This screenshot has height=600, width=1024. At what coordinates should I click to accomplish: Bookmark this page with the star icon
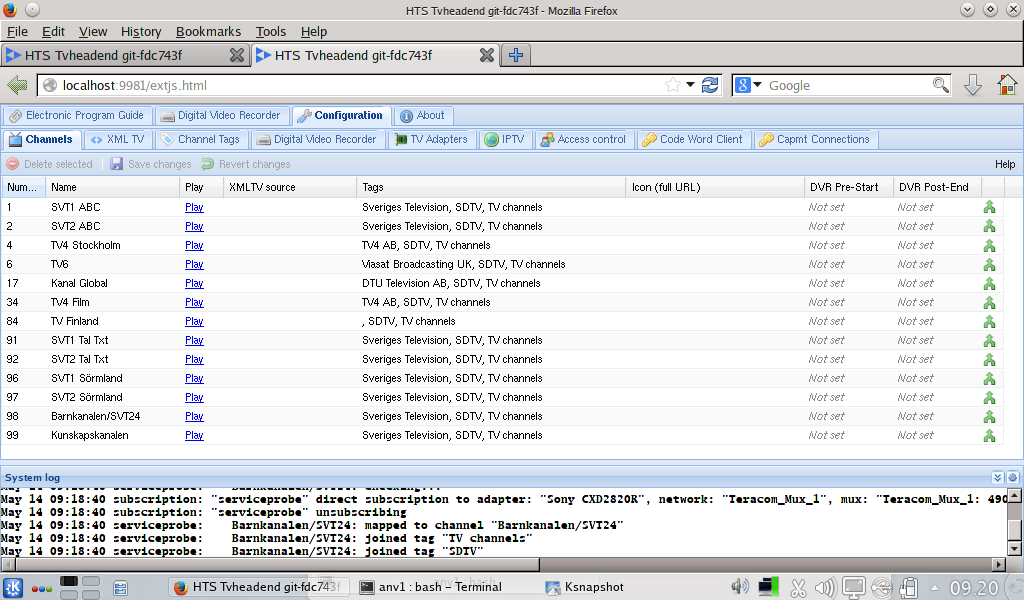pyautogui.click(x=672, y=85)
